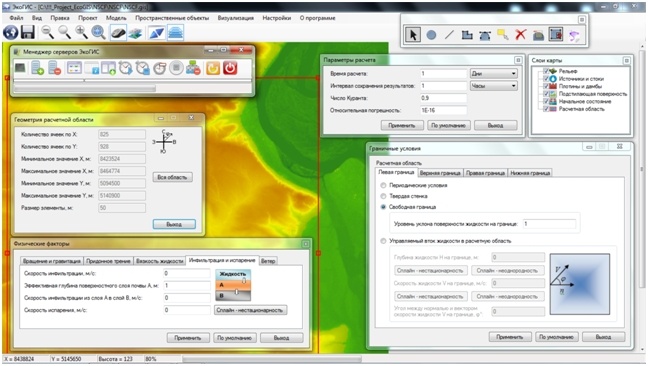
Task: Select the arrow pointer tool
Action: point(413,35)
